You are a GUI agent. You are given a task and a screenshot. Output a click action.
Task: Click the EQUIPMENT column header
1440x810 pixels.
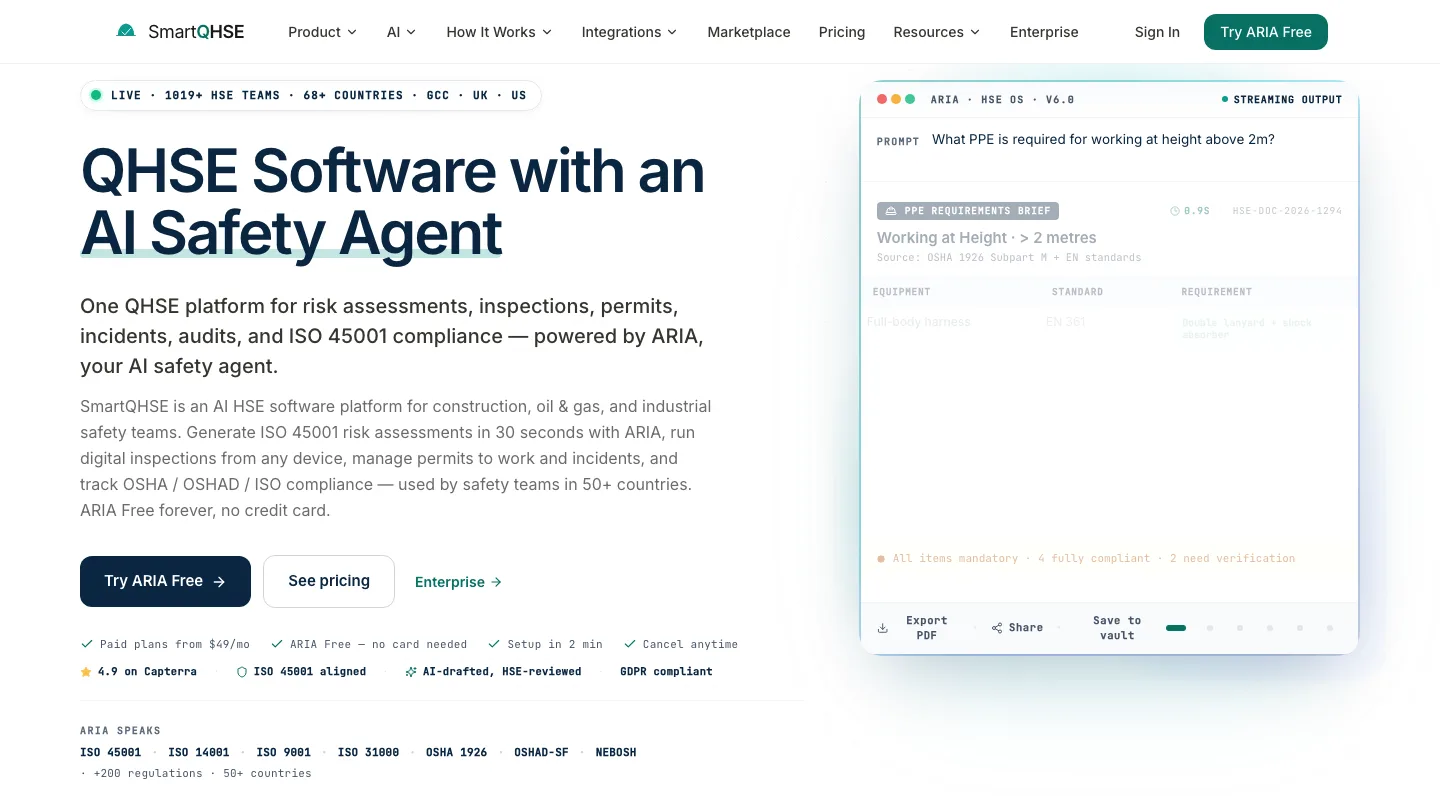901,292
